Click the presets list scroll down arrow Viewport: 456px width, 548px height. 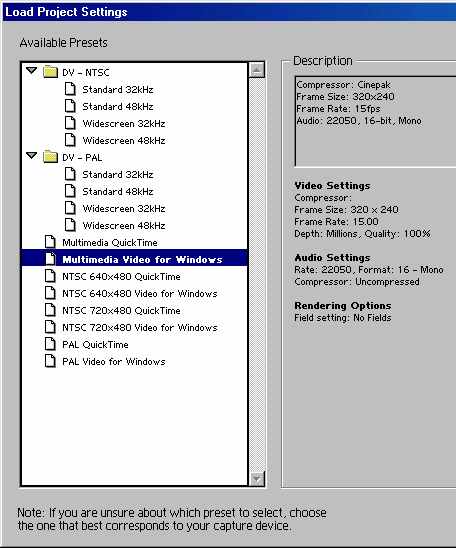coord(257,478)
